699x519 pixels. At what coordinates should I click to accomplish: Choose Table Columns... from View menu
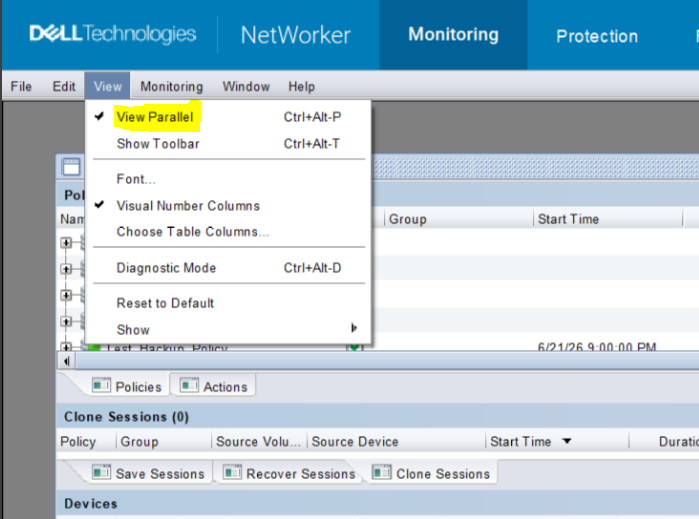coord(228,231)
